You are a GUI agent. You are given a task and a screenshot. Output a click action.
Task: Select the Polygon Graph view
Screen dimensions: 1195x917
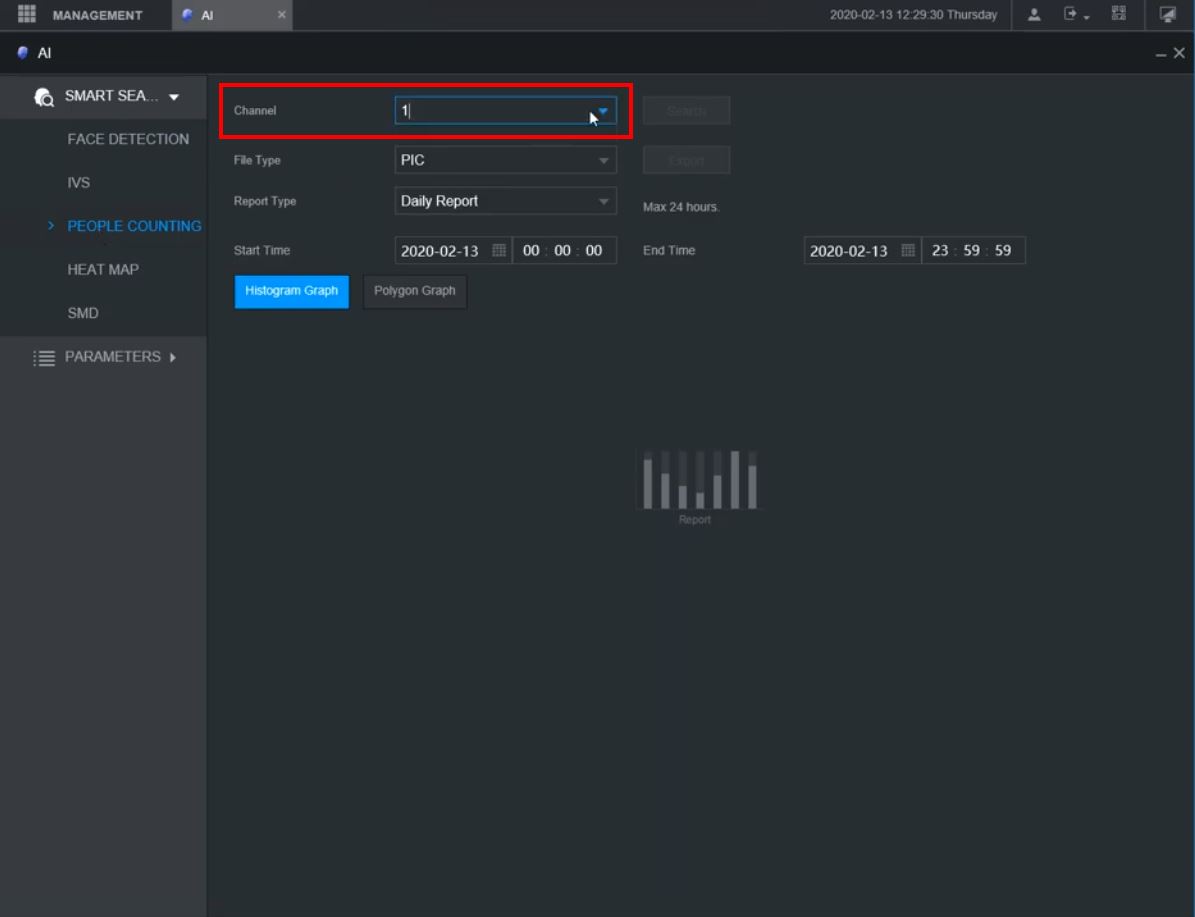(415, 291)
